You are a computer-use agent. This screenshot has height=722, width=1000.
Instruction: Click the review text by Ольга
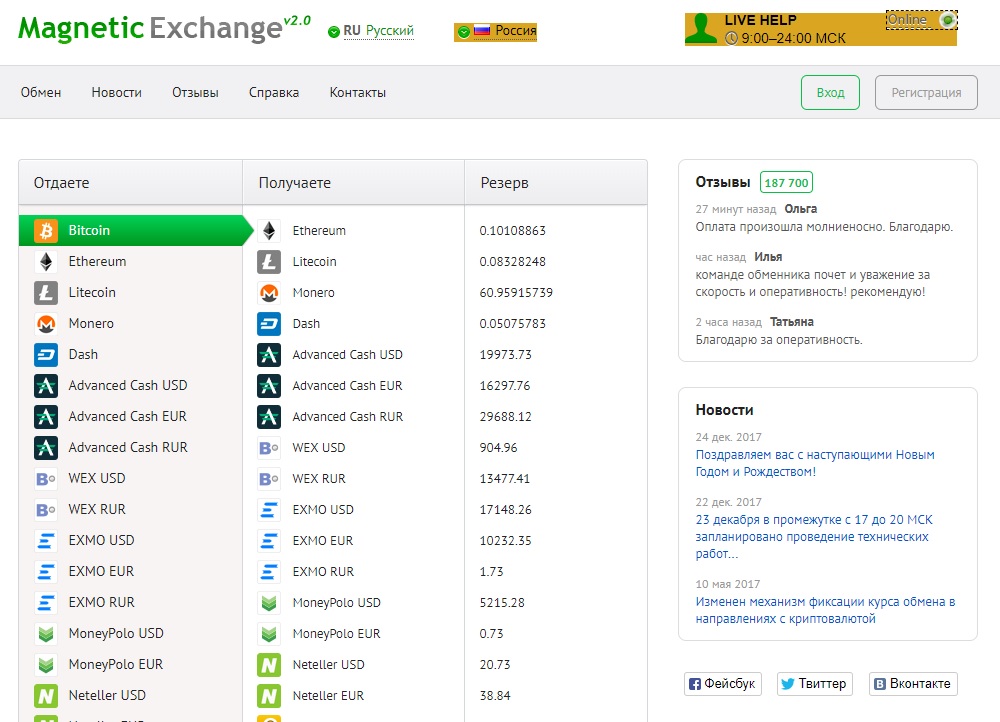tap(824, 227)
